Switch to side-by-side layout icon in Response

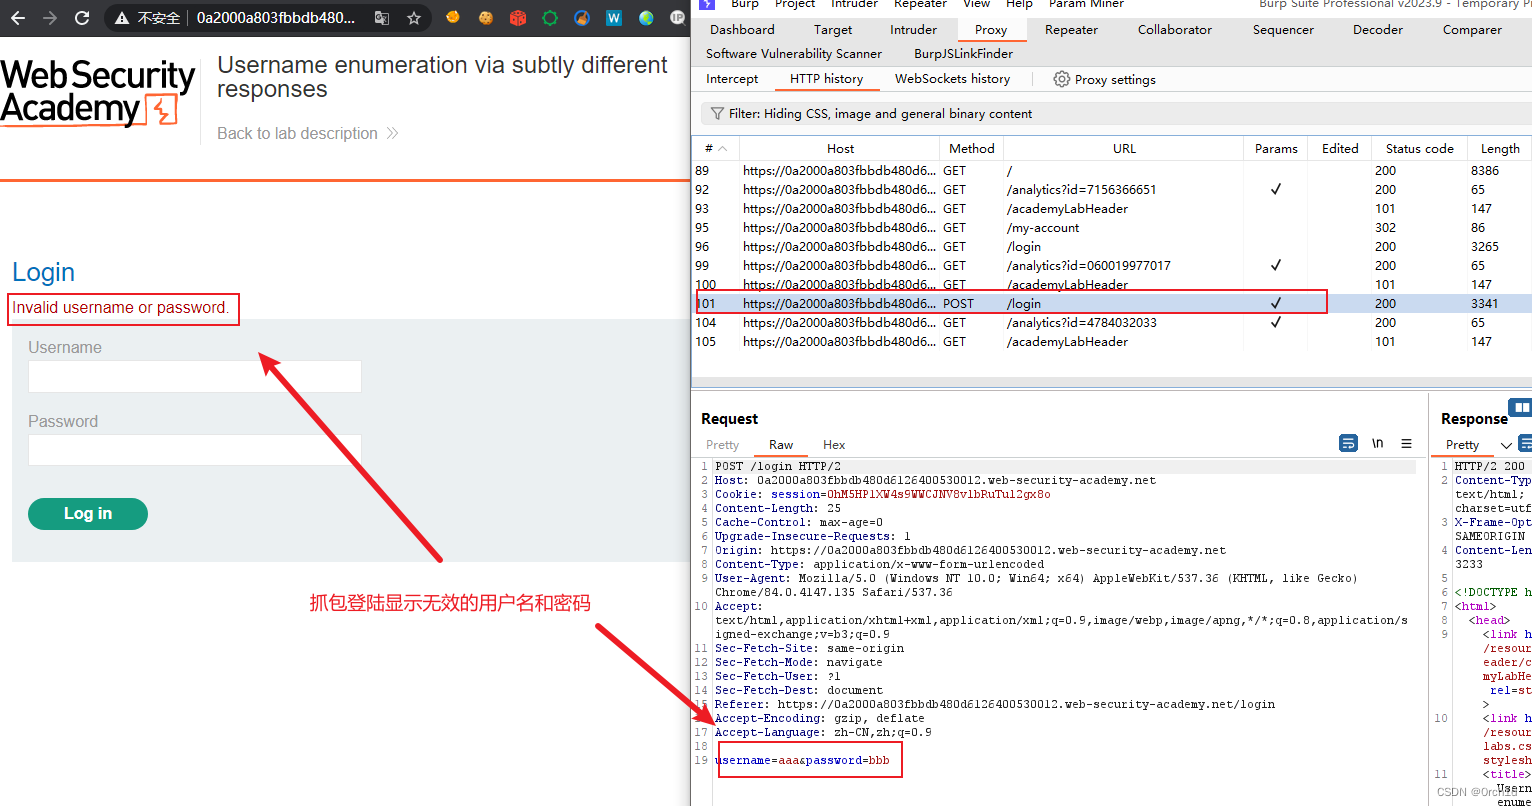[x=1521, y=407]
